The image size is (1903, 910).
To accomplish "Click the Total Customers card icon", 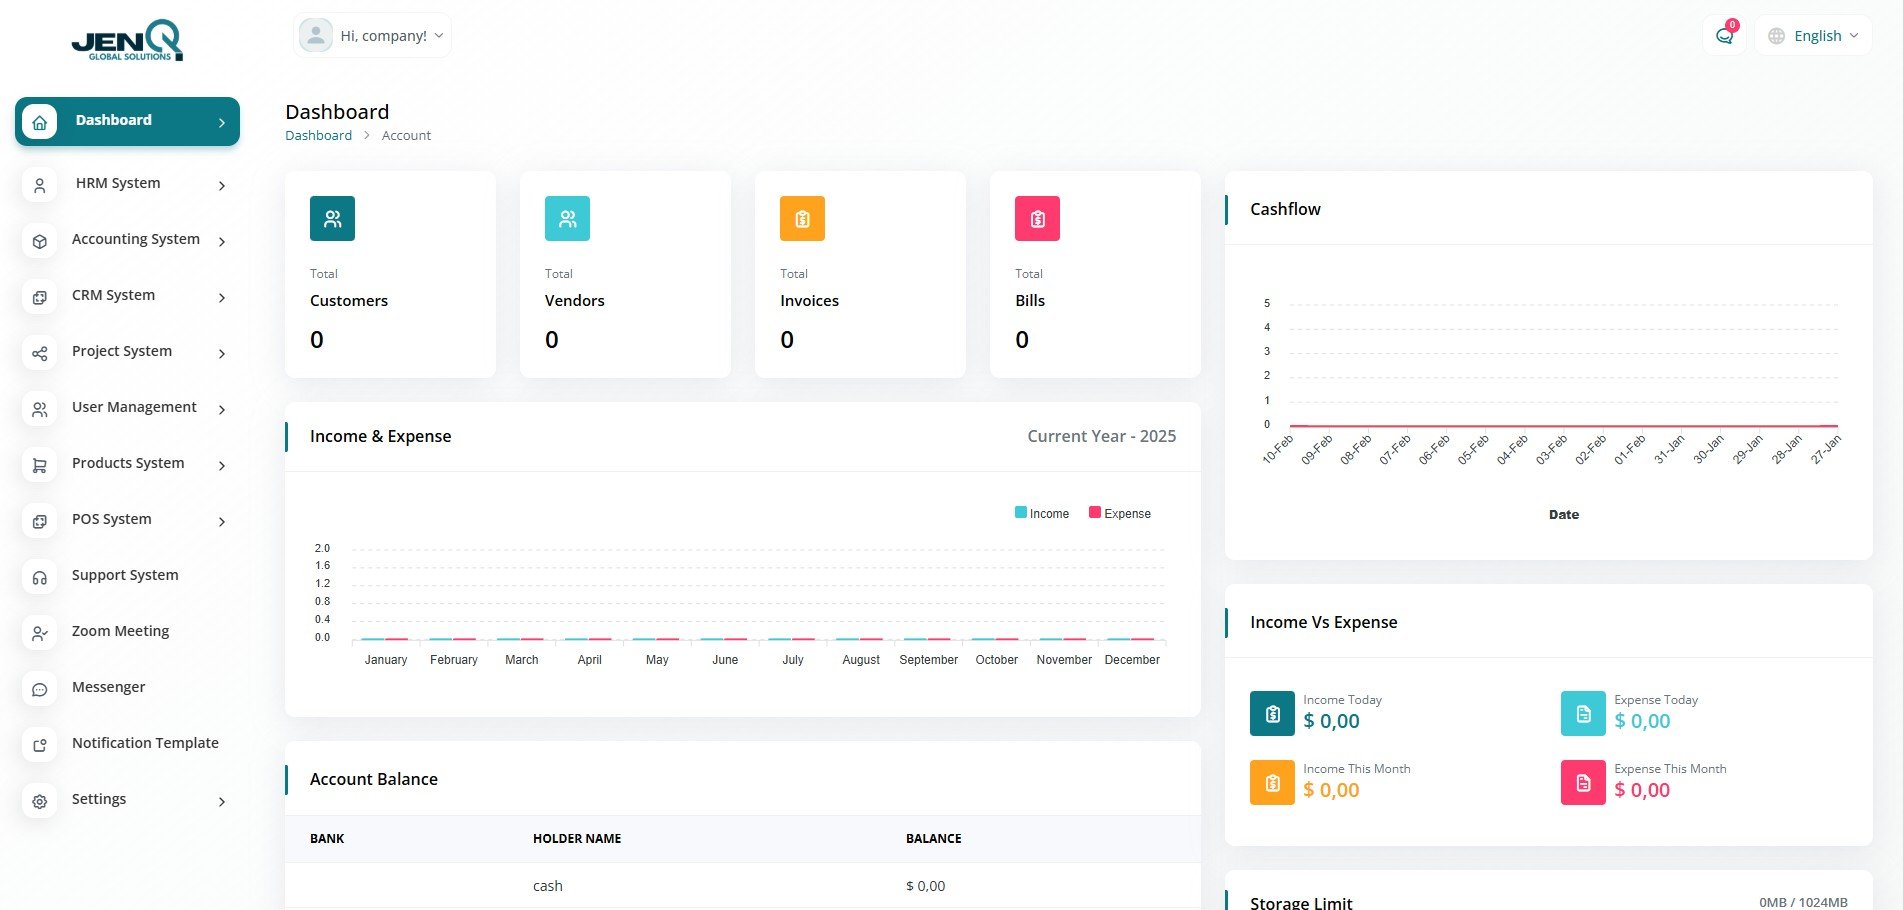I will [332, 219].
